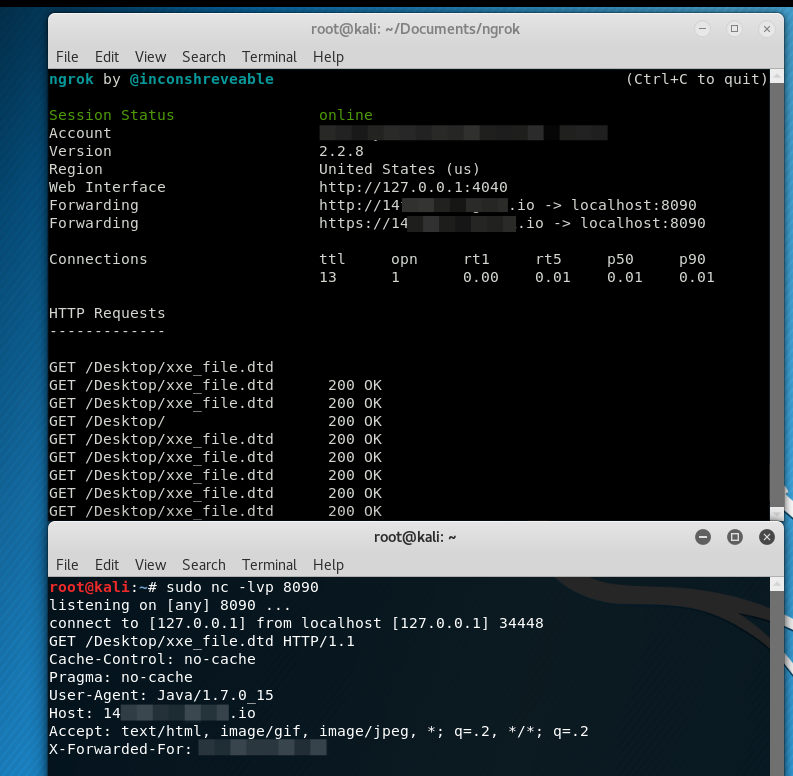Open View menu in ngrok terminal window
The image size is (793, 776).
pos(150,57)
